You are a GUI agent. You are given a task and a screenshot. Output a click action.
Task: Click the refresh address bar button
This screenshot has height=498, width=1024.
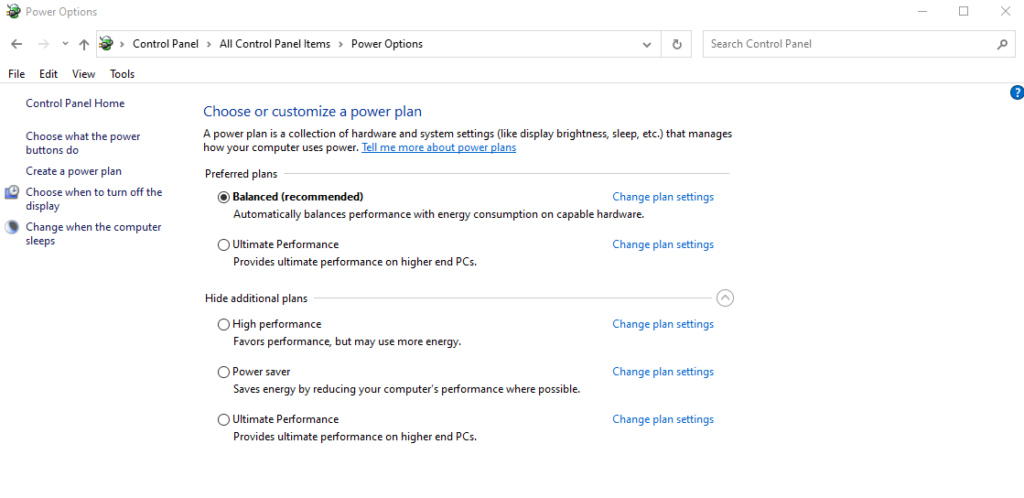pyautogui.click(x=677, y=44)
